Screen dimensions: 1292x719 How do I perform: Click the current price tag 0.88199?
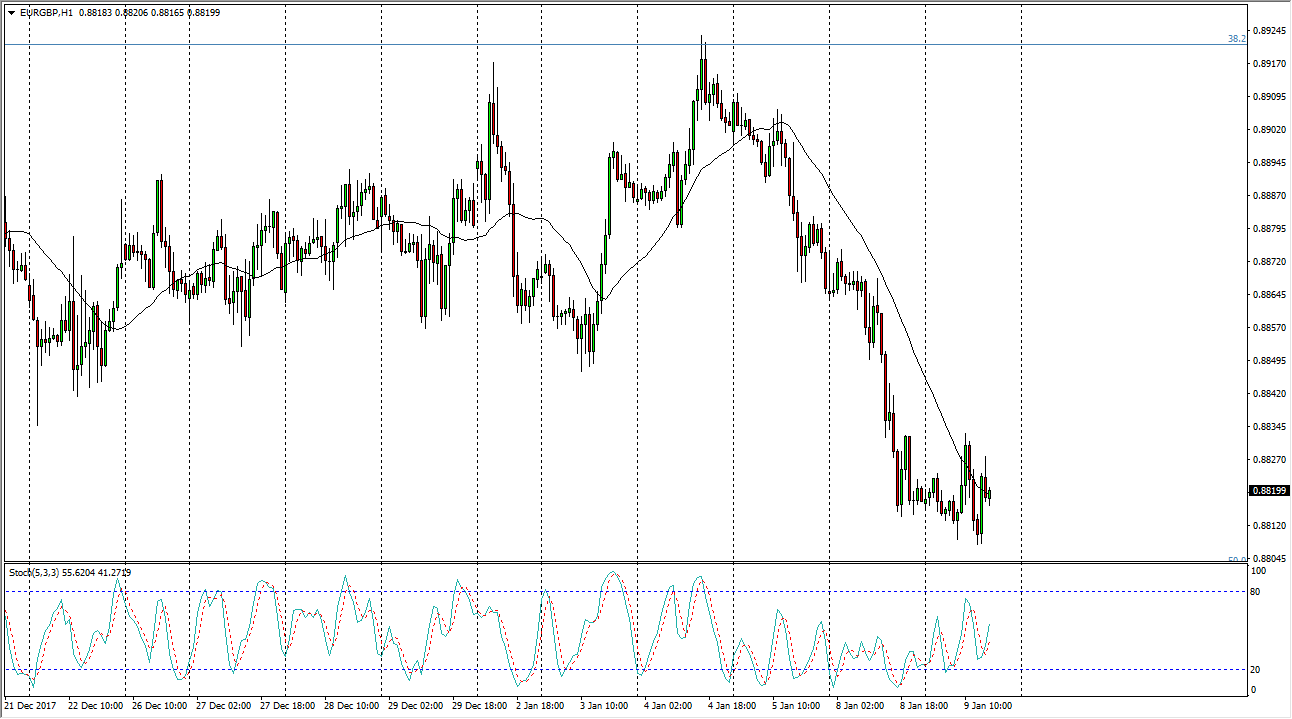coord(1268,491)
